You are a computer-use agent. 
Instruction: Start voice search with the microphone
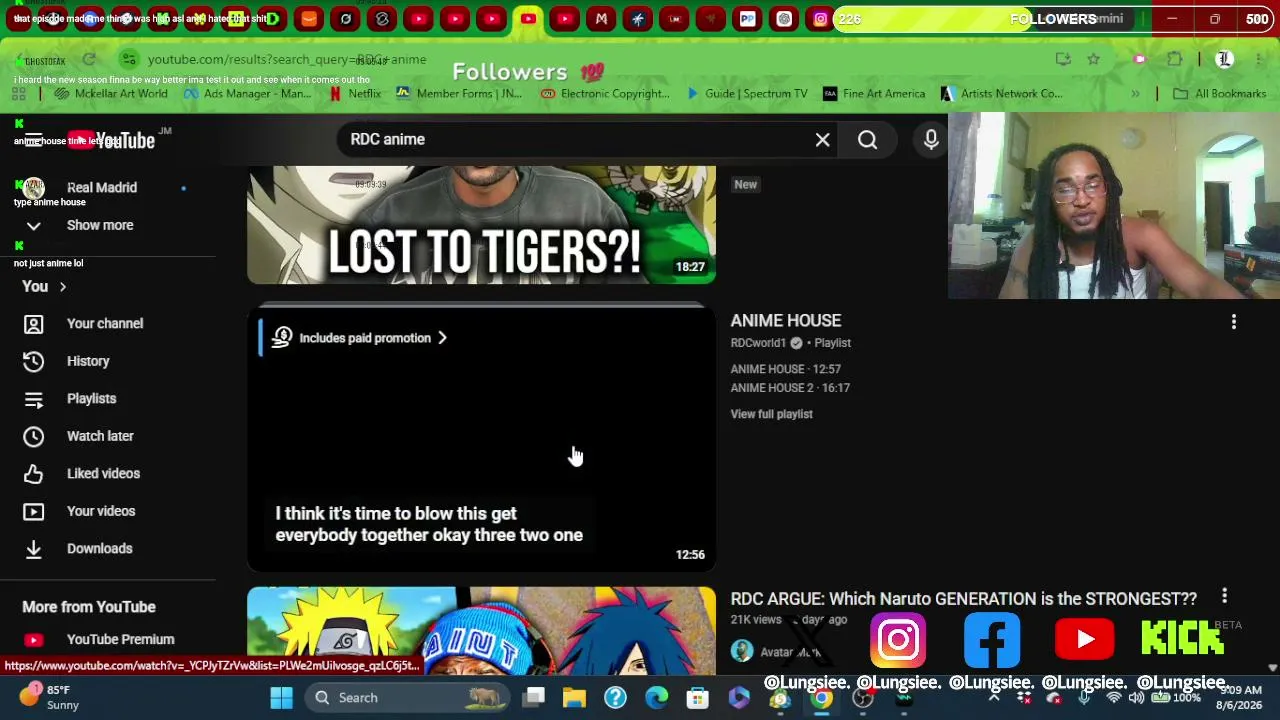click(x=931, y=140)
